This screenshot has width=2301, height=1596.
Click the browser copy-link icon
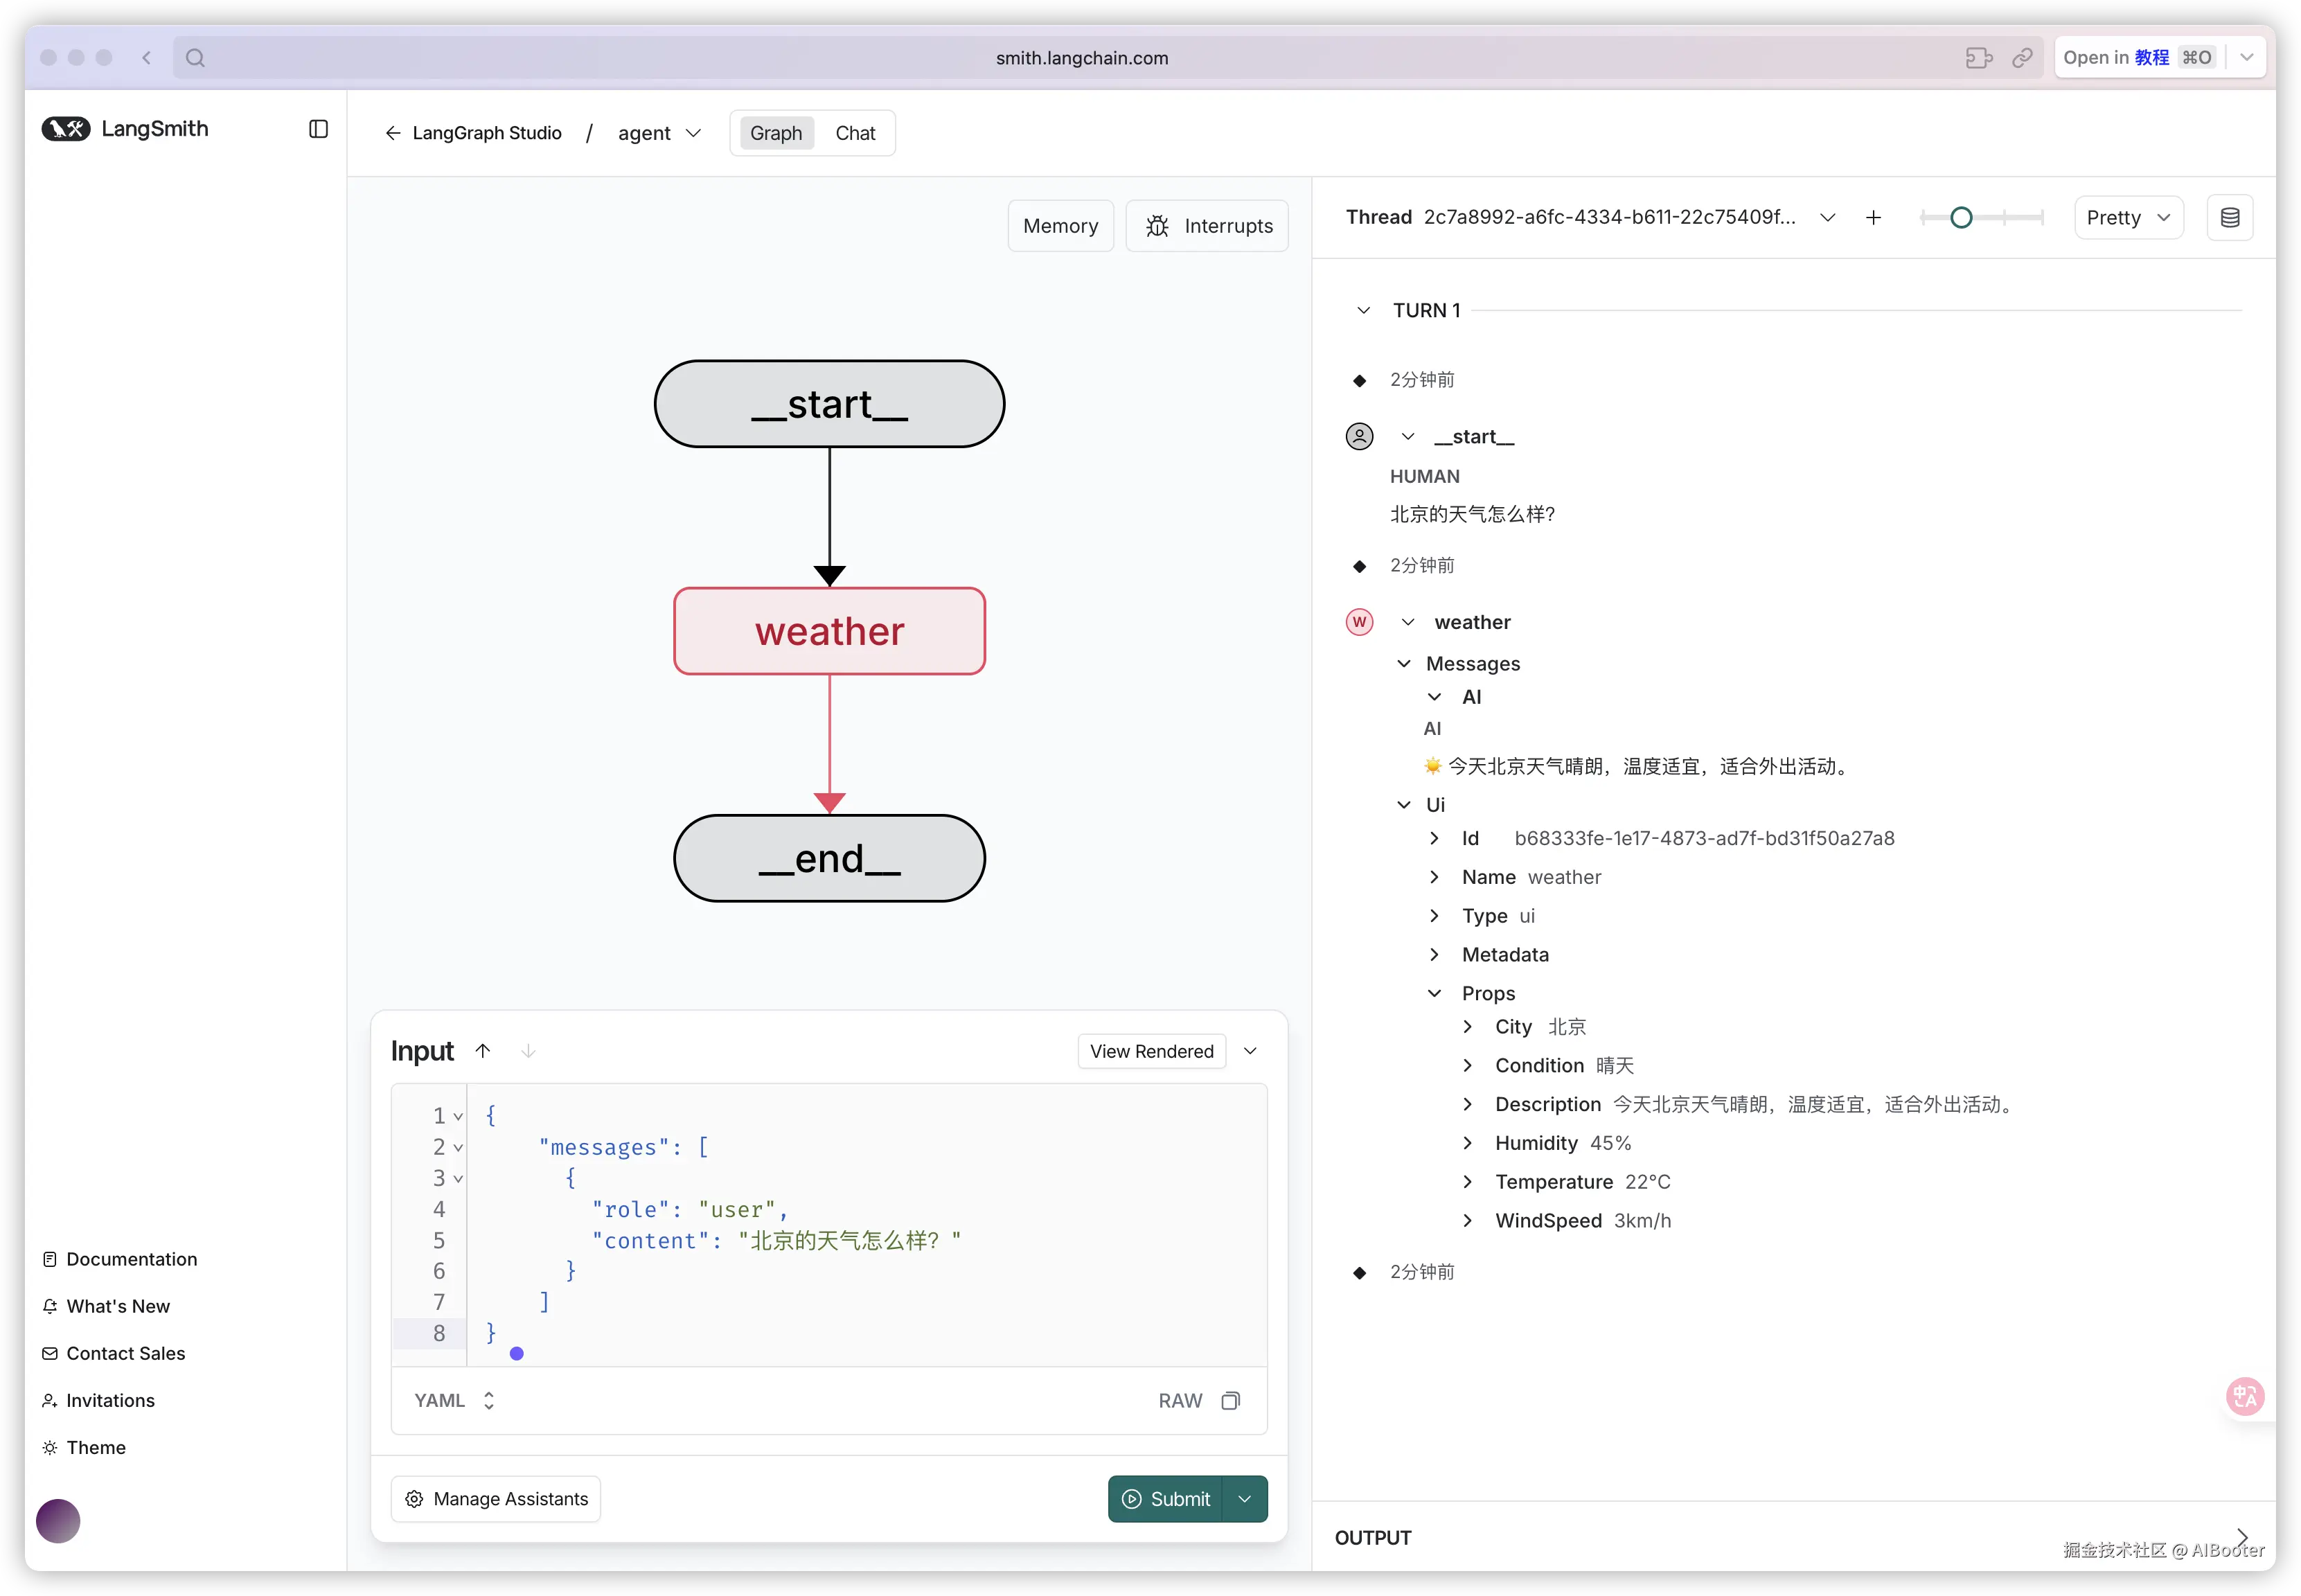click(2021, 58)
